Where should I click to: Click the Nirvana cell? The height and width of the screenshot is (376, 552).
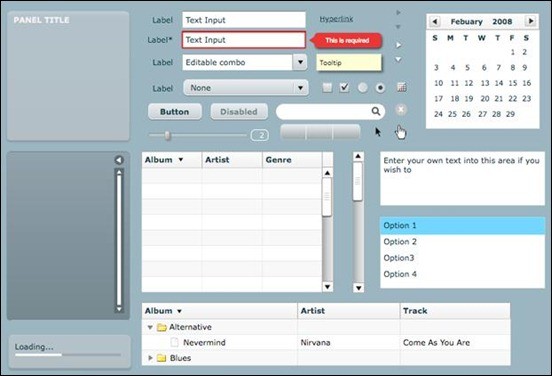(315, 343)
